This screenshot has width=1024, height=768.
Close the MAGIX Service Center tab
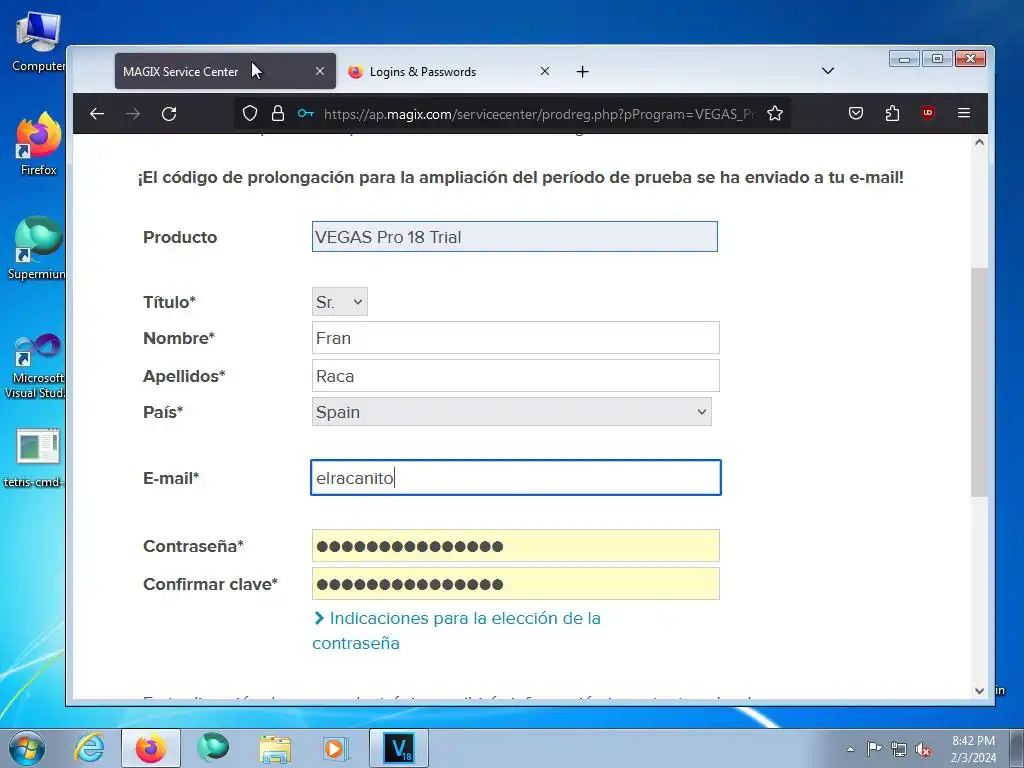319,71
